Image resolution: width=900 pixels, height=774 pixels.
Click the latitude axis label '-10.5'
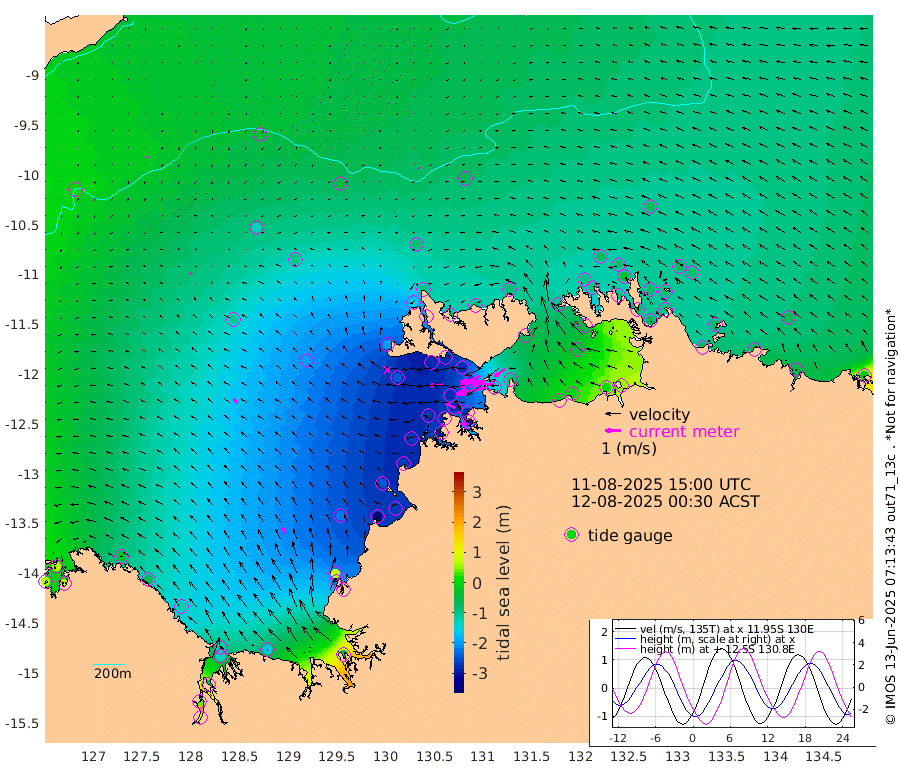(22, 225)
